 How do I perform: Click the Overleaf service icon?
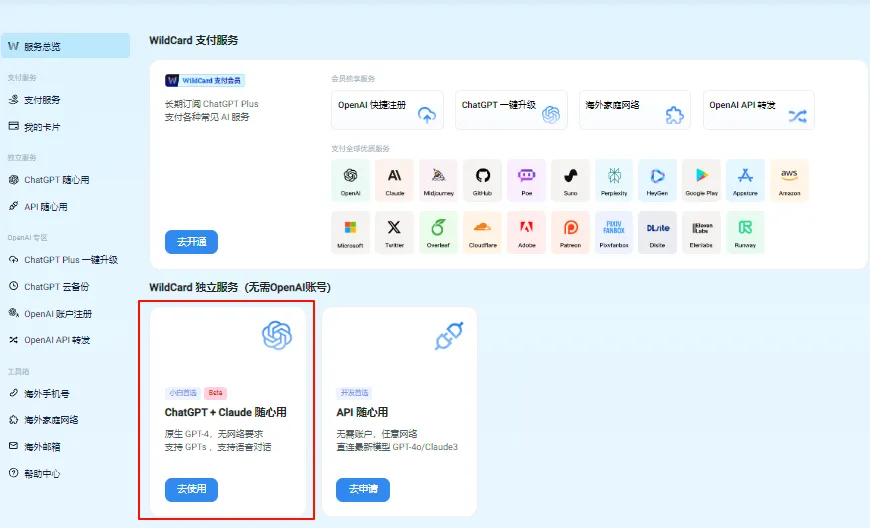click(x=438, y=232)
